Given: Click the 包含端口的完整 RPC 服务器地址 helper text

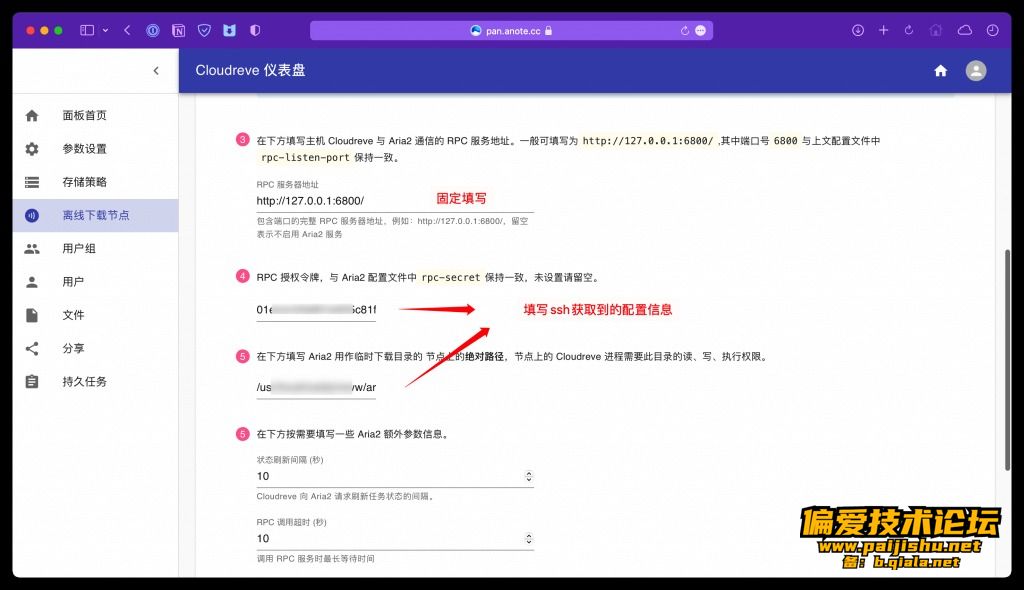Looking at the screenshot, I should (x=392, y=227).
